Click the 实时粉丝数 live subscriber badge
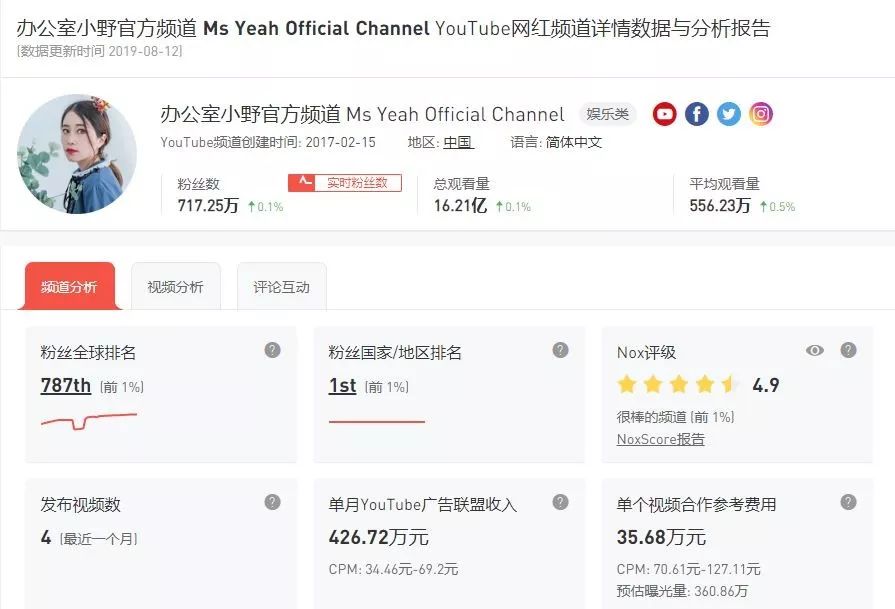Image resolution: width=895 pixels, height=609 pixels. click(344, 182)
